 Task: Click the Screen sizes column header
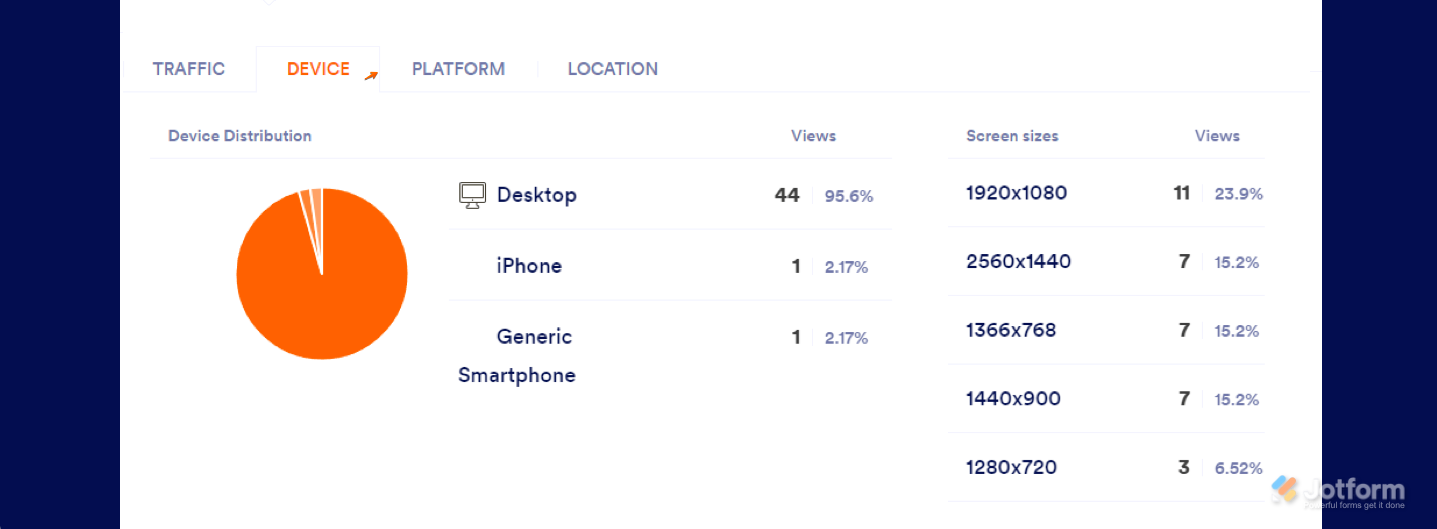1011,136
